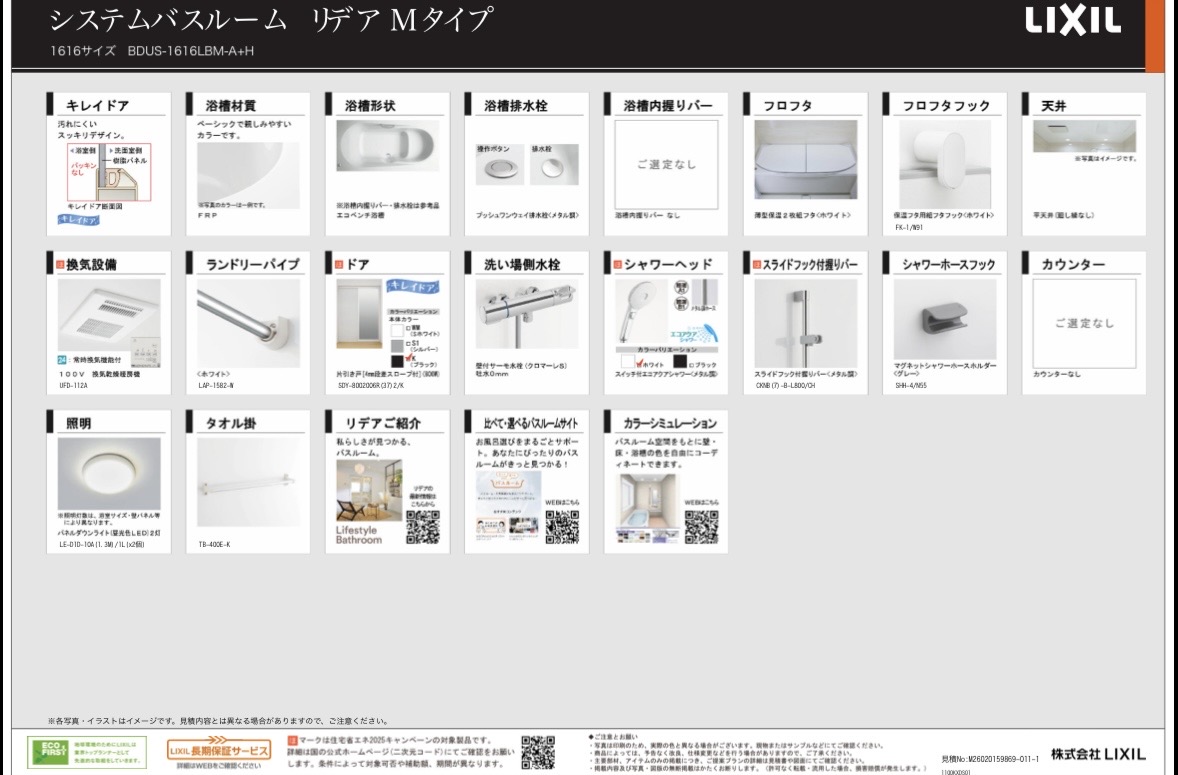
Task: Click the QR code in リデアご紹介 card
Action: (x=422, y=525)
